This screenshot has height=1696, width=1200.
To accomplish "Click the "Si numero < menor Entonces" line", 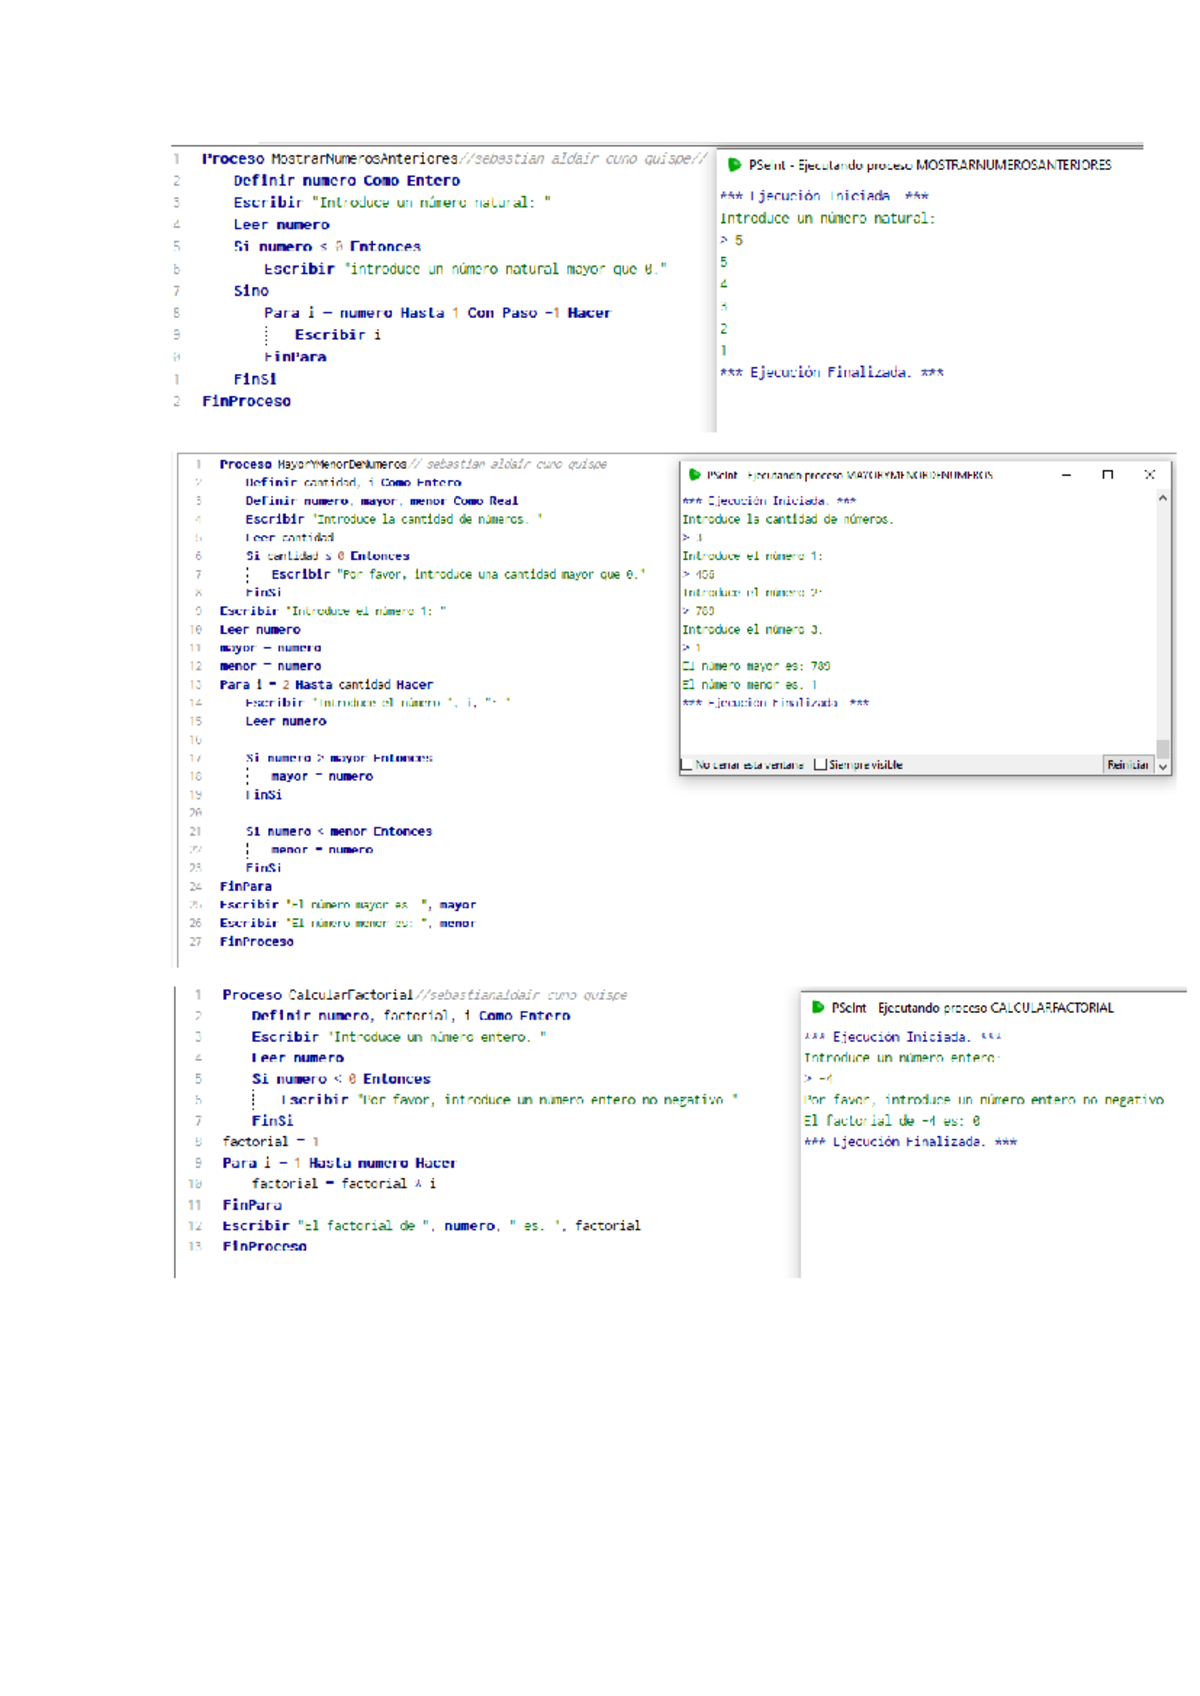I will point(339,831).
